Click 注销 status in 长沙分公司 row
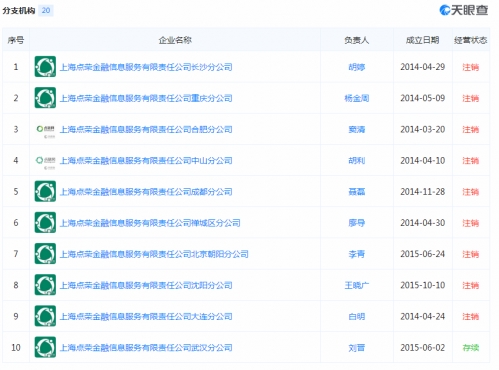 (x=471, y=67)
